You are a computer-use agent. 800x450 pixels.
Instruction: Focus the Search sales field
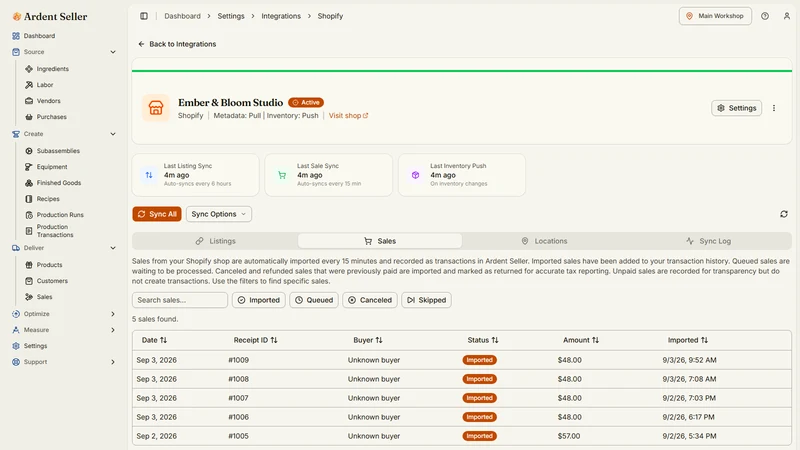tap(180, 300)
